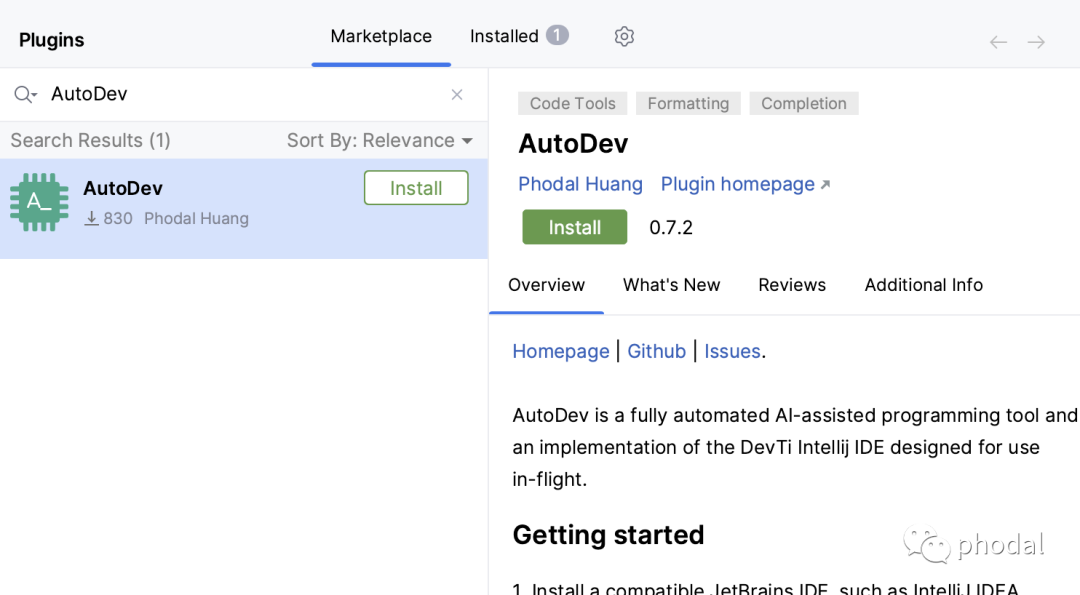The width and height of the screenshot is (1080, 595).
Task: Clear the search field with the X icon
Action: (457, 94)
